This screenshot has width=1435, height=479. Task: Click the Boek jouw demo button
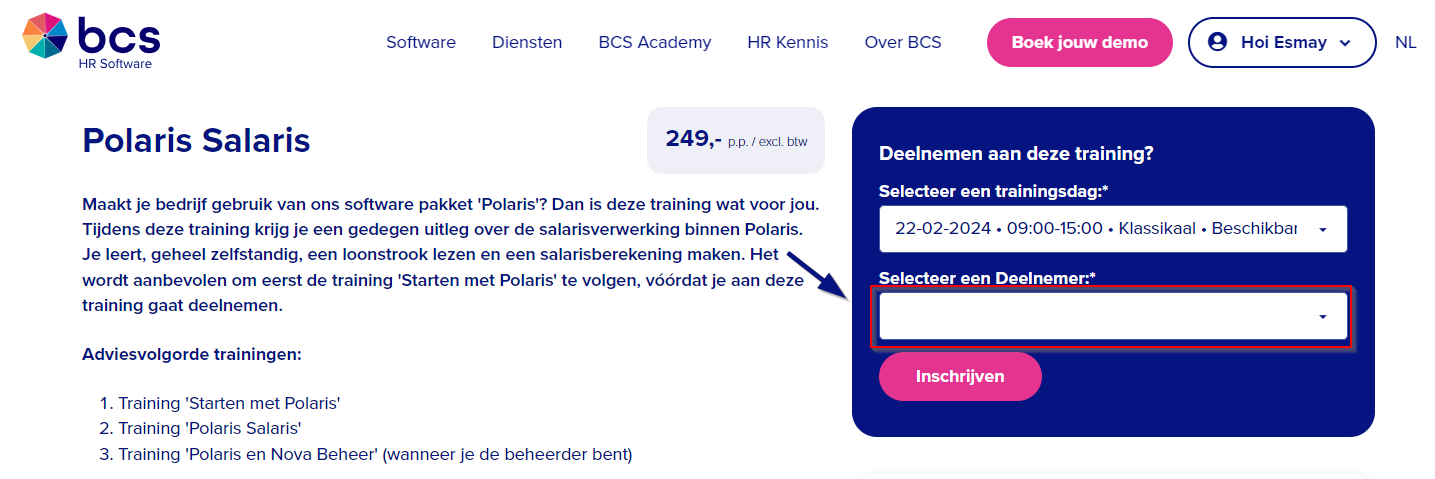pyautogui.click(x=1080, y=43)
